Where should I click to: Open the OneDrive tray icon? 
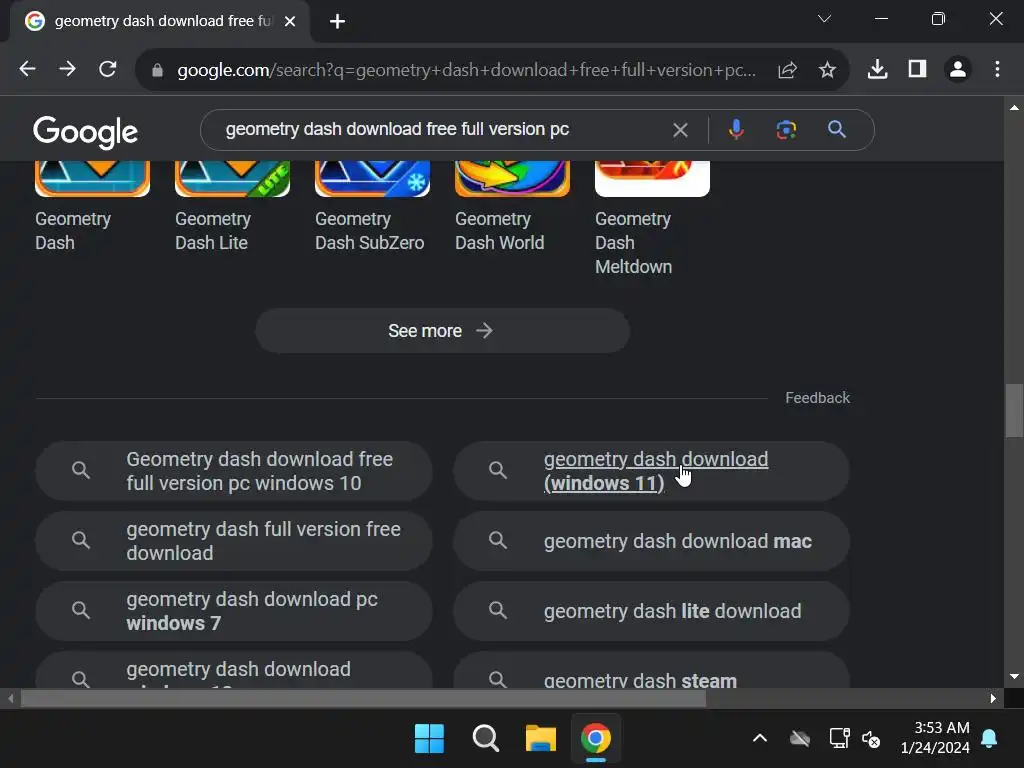point(799,739)
